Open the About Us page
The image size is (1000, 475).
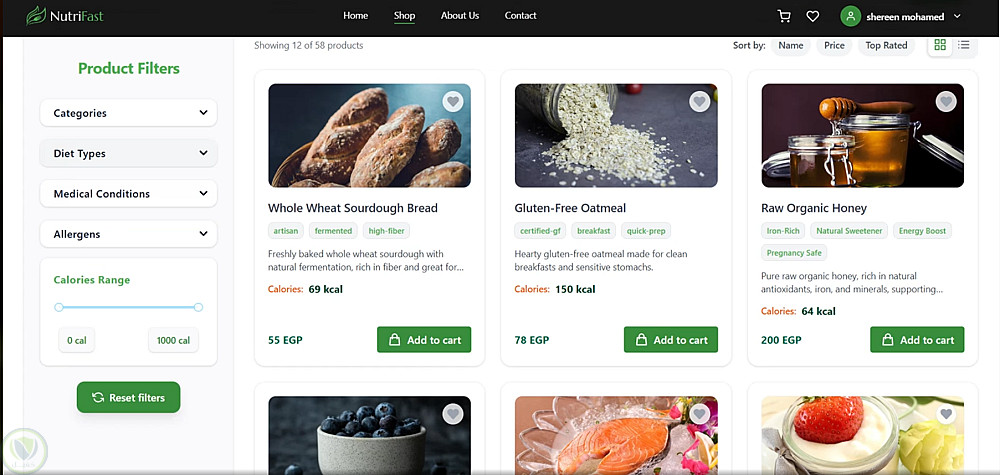pos(460,16)
